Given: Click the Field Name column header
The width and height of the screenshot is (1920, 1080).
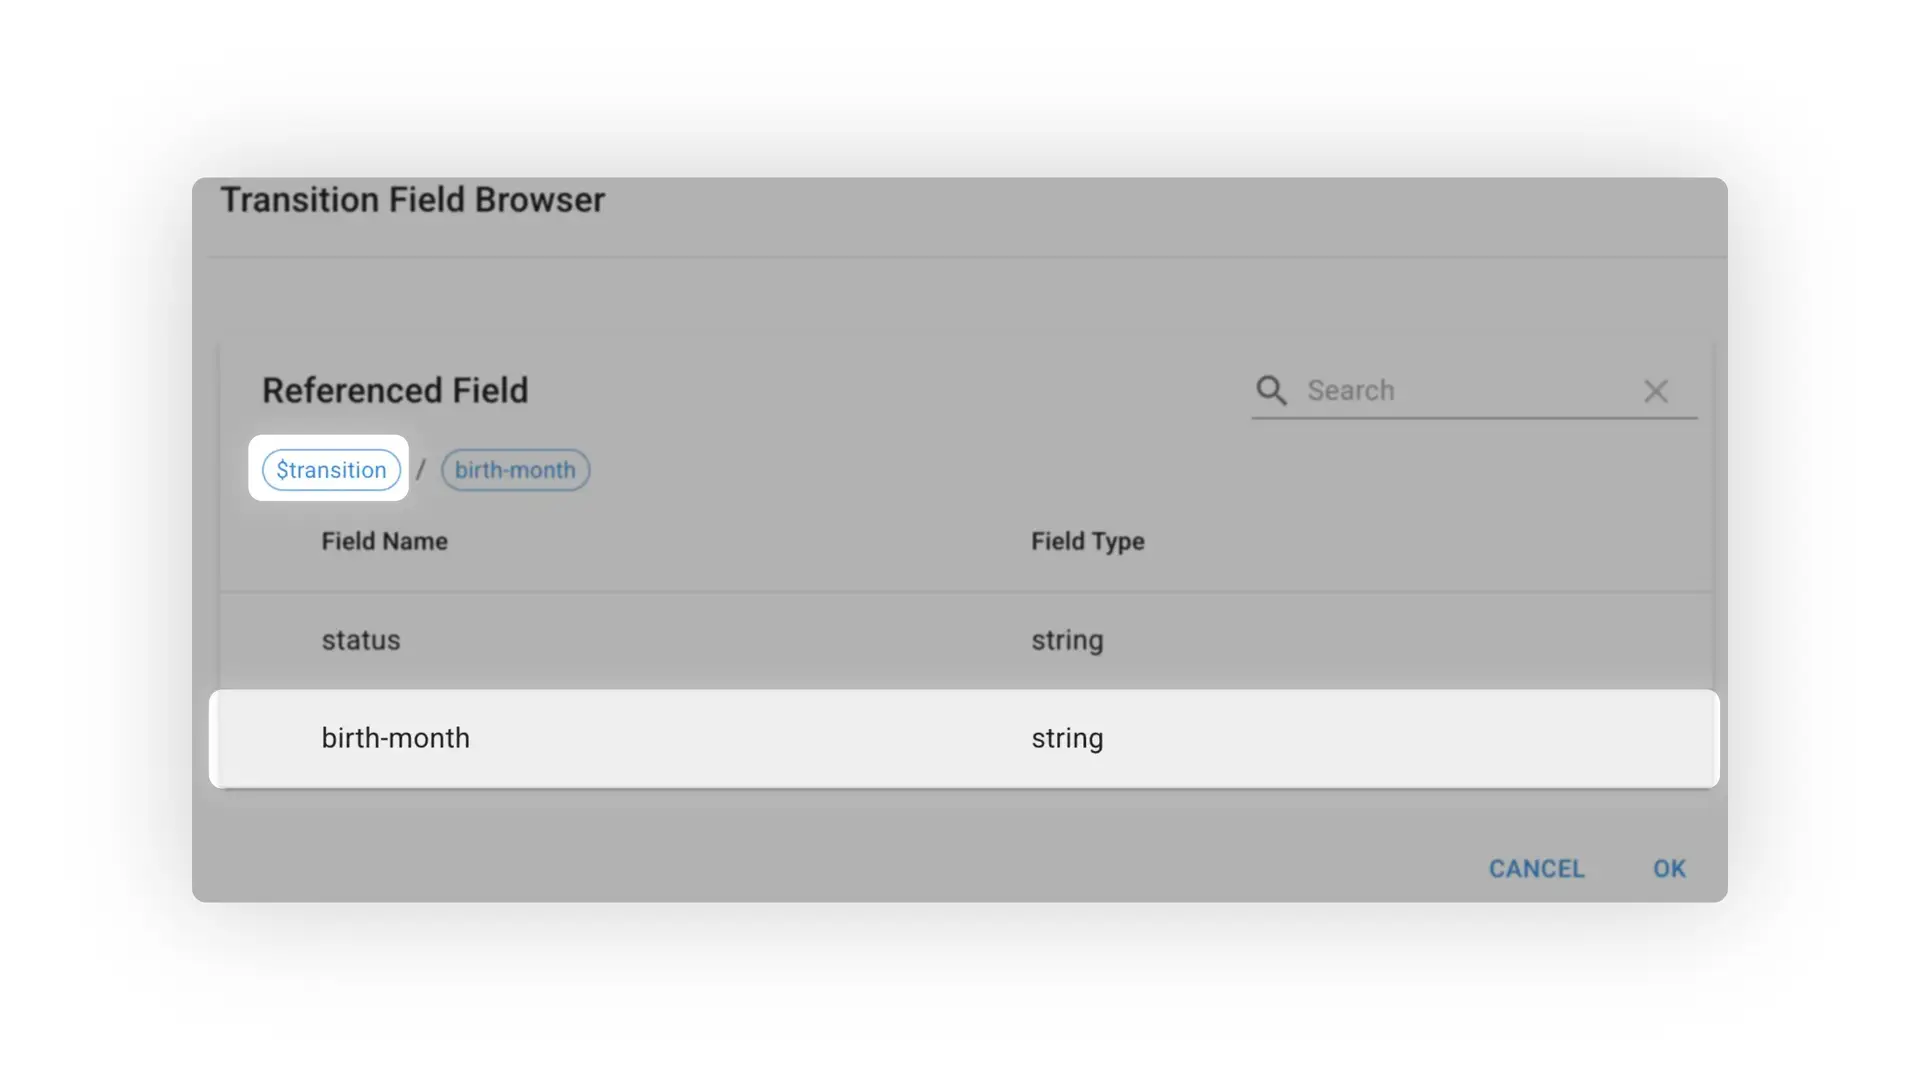Looking at the screenshot, I should coord(384,541).
